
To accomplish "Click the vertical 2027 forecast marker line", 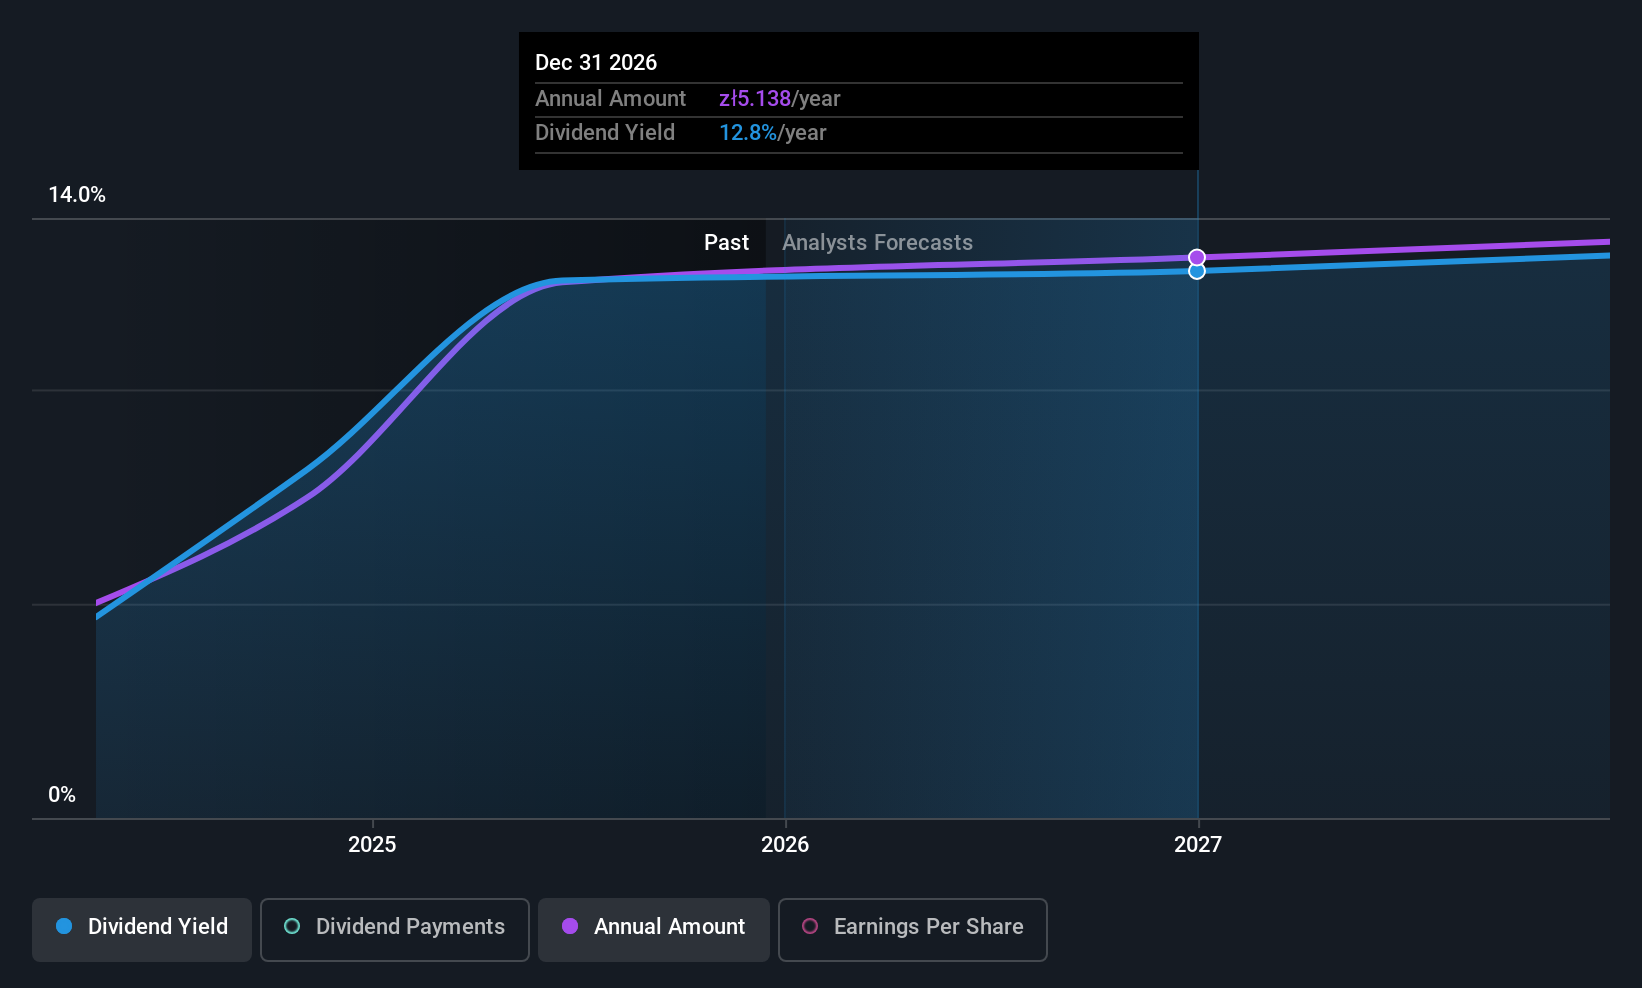I will tap(1197, 500).
